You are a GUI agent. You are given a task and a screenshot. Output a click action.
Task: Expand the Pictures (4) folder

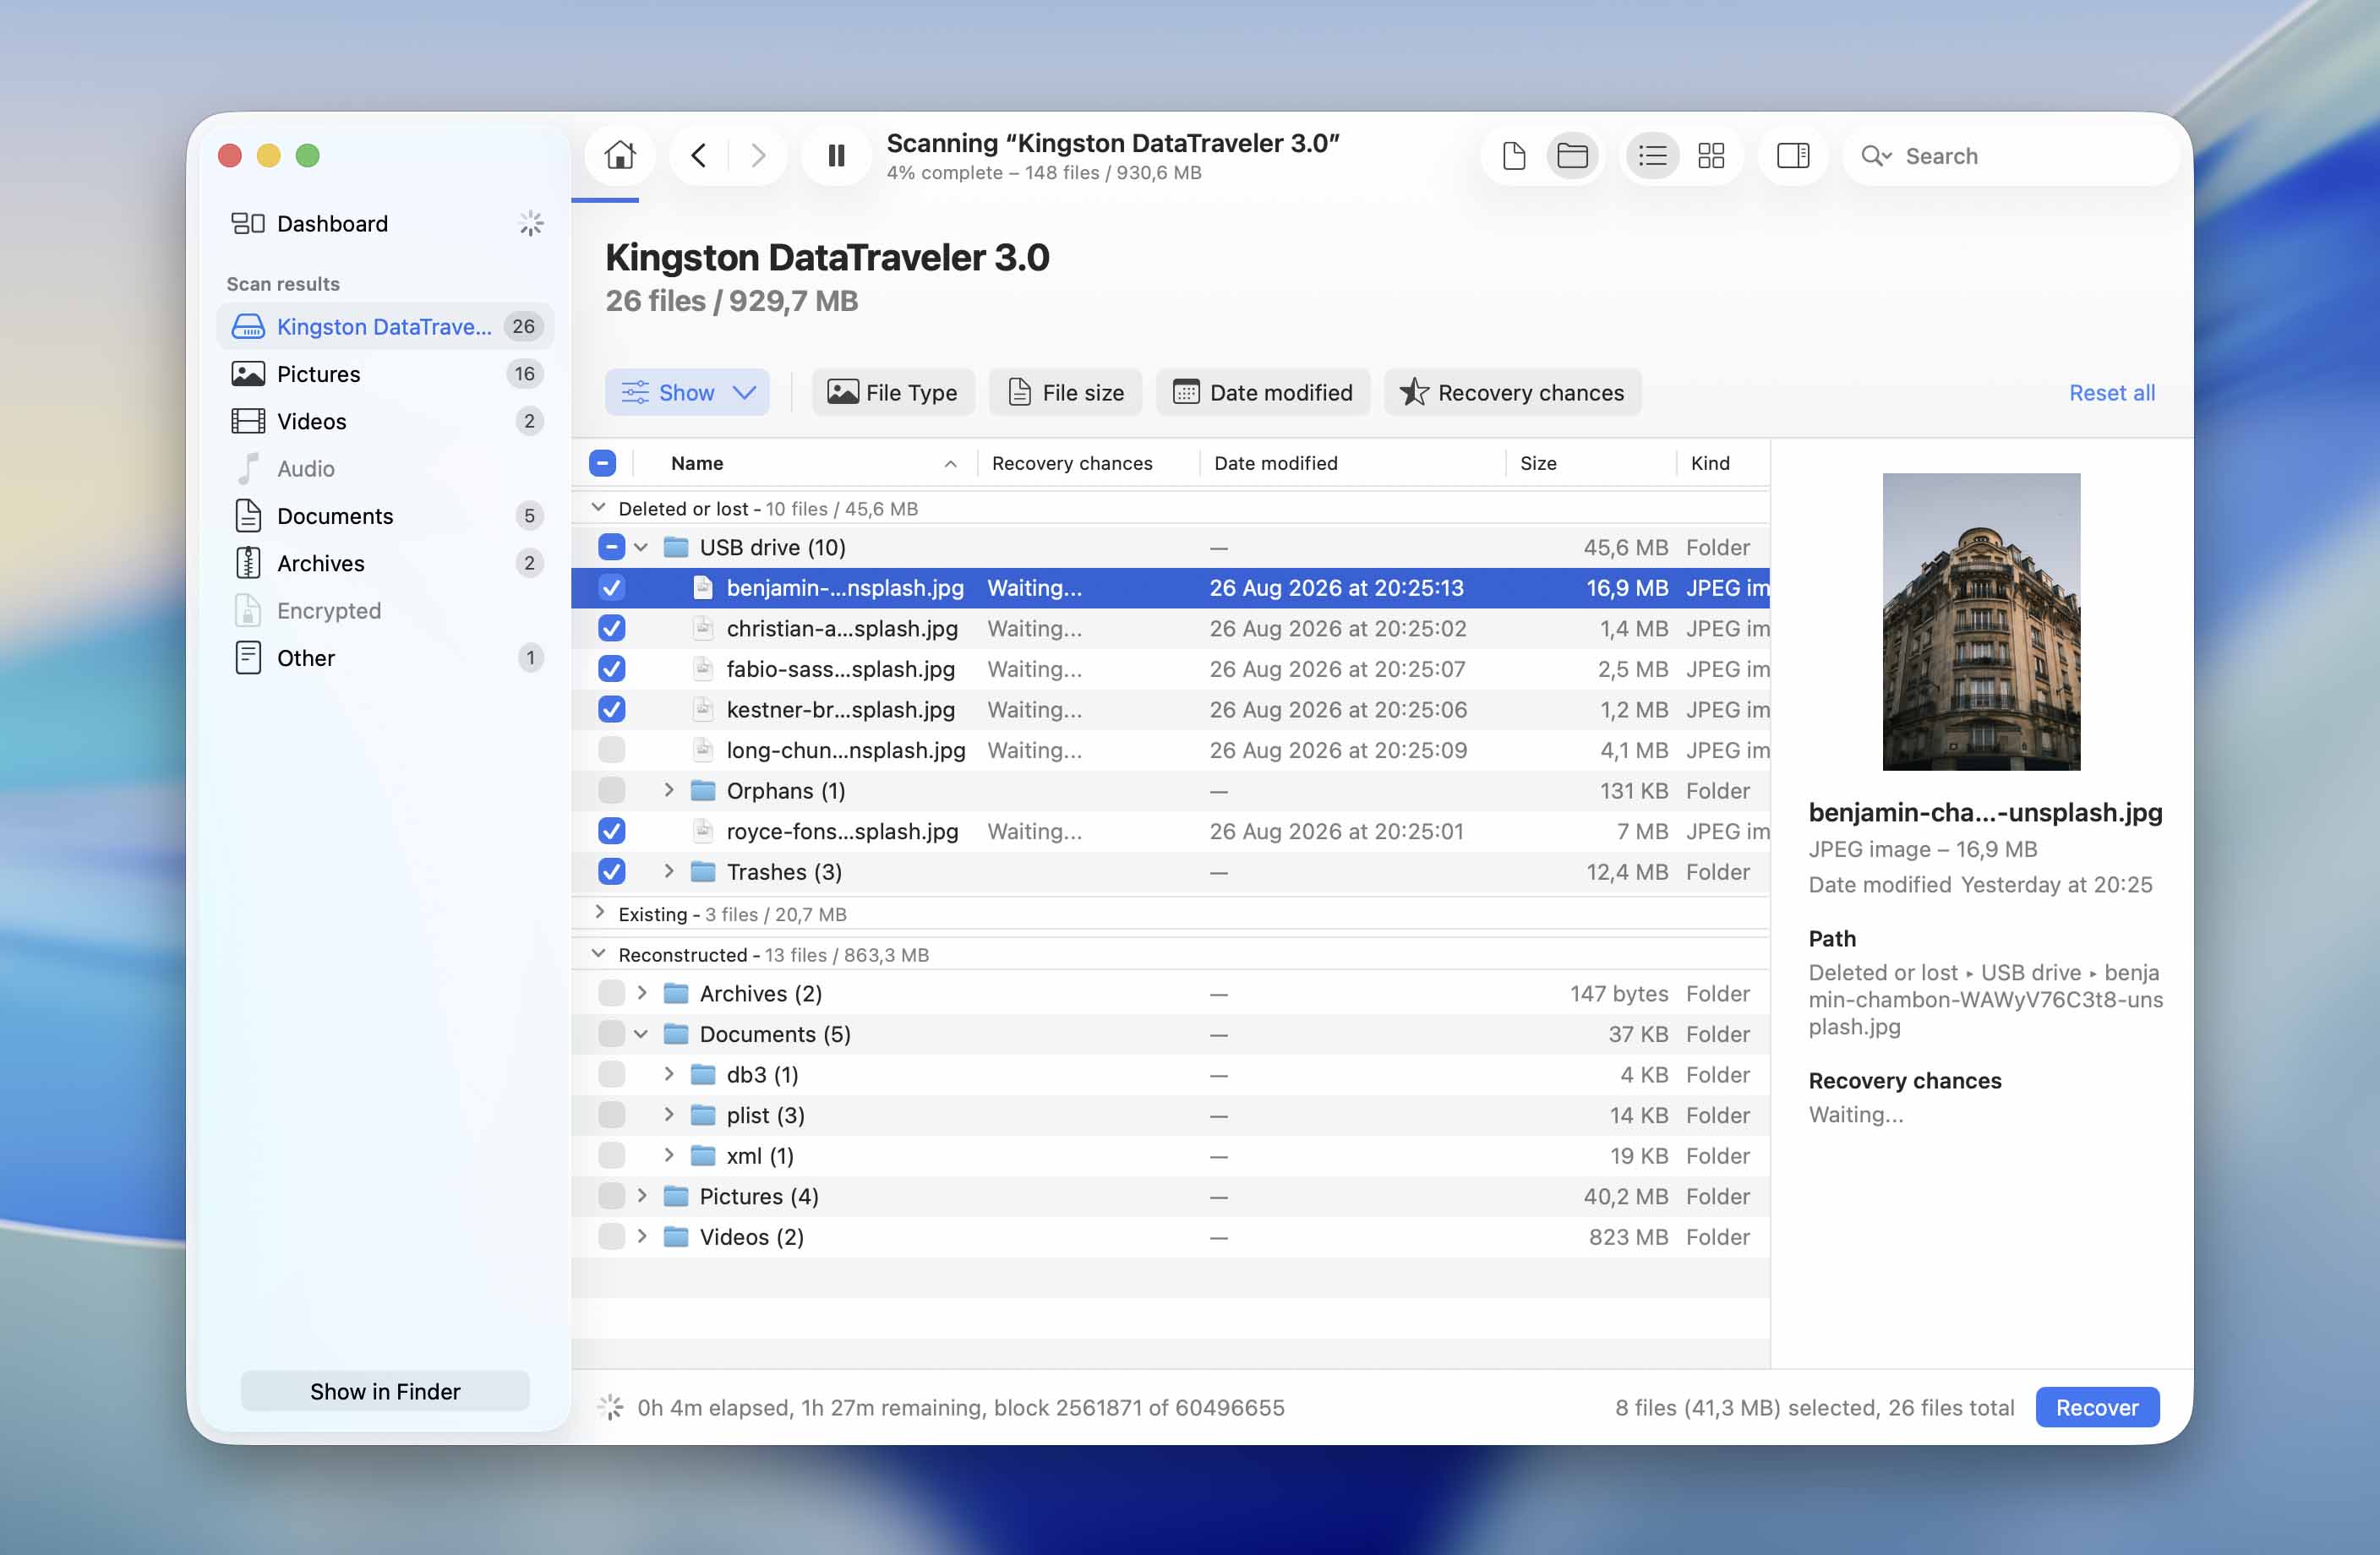[641, 1196]
